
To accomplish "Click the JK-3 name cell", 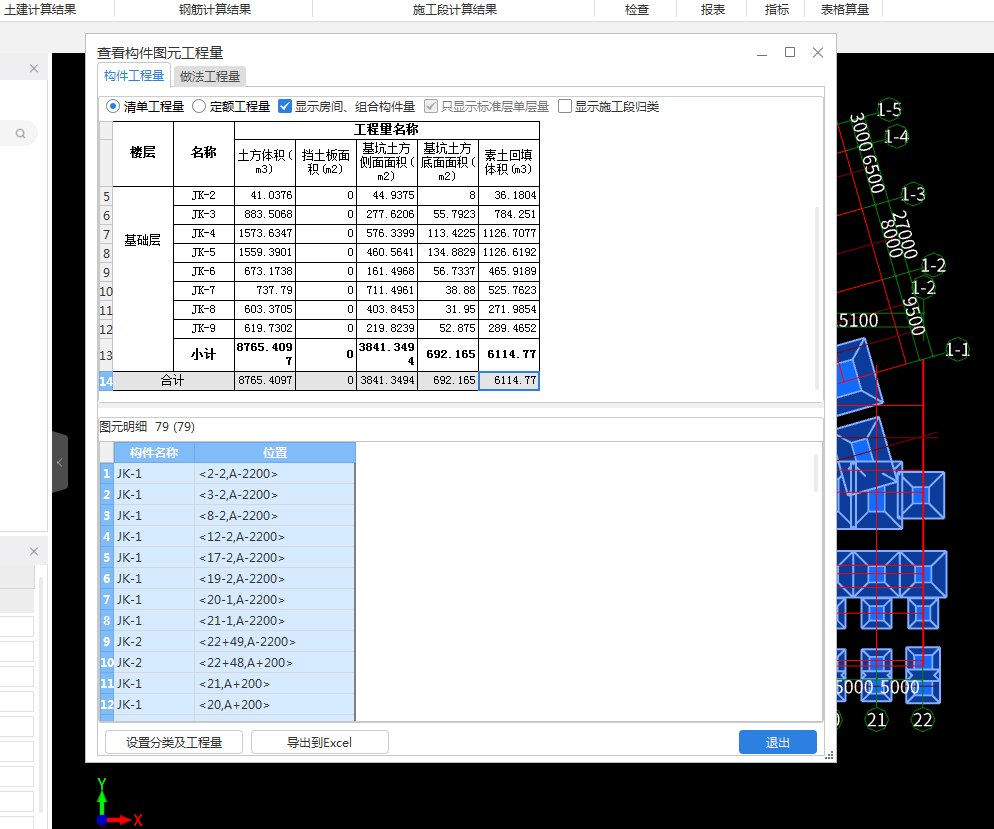I will [203, 214].
